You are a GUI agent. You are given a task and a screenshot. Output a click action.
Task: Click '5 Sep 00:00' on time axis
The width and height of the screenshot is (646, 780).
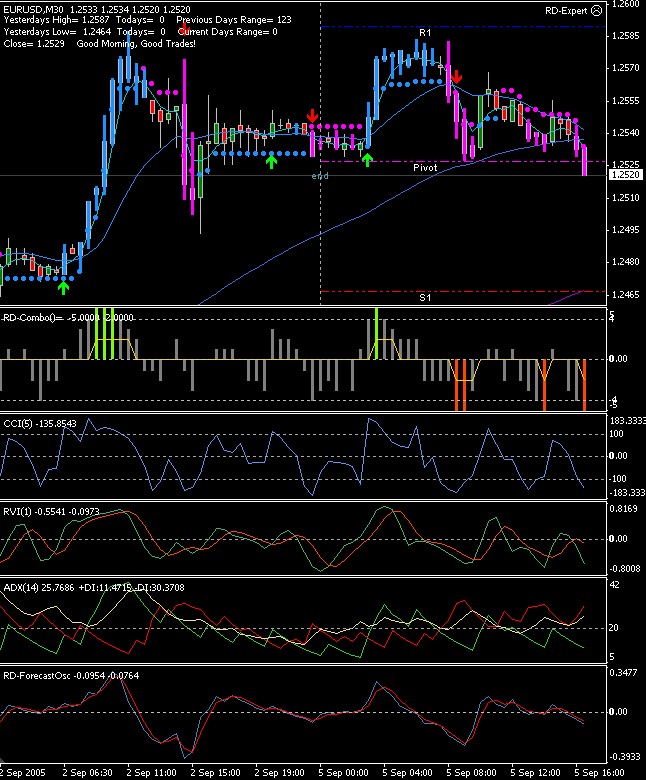[x=343, y=773]
